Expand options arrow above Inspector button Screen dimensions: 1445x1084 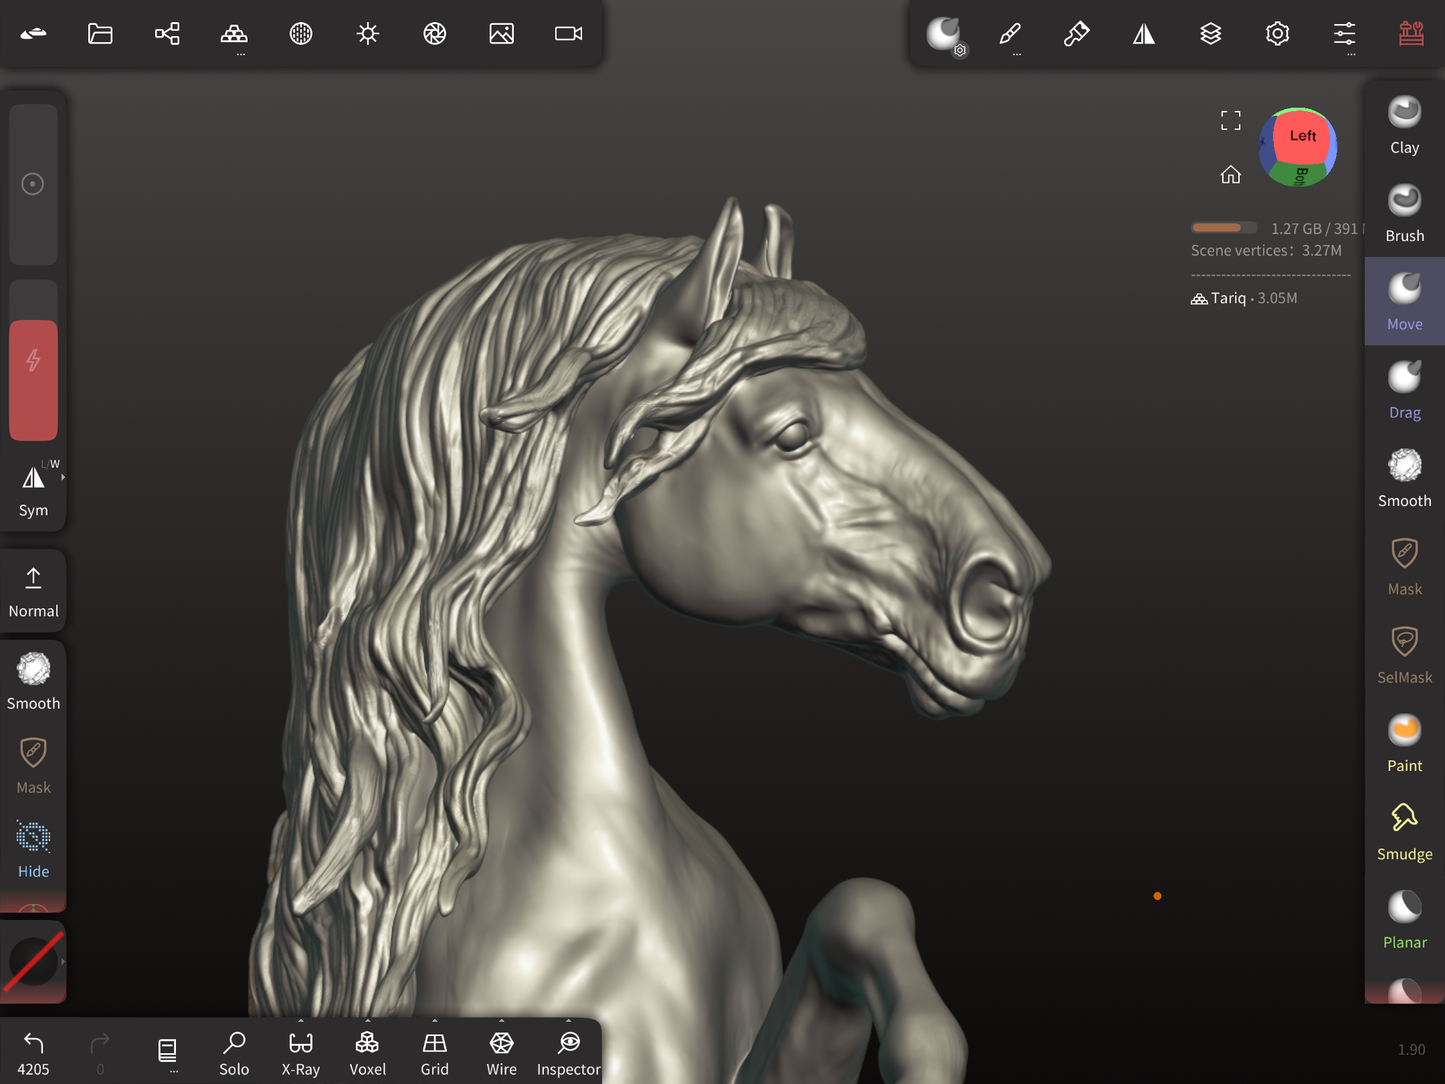click(568, 1021)
